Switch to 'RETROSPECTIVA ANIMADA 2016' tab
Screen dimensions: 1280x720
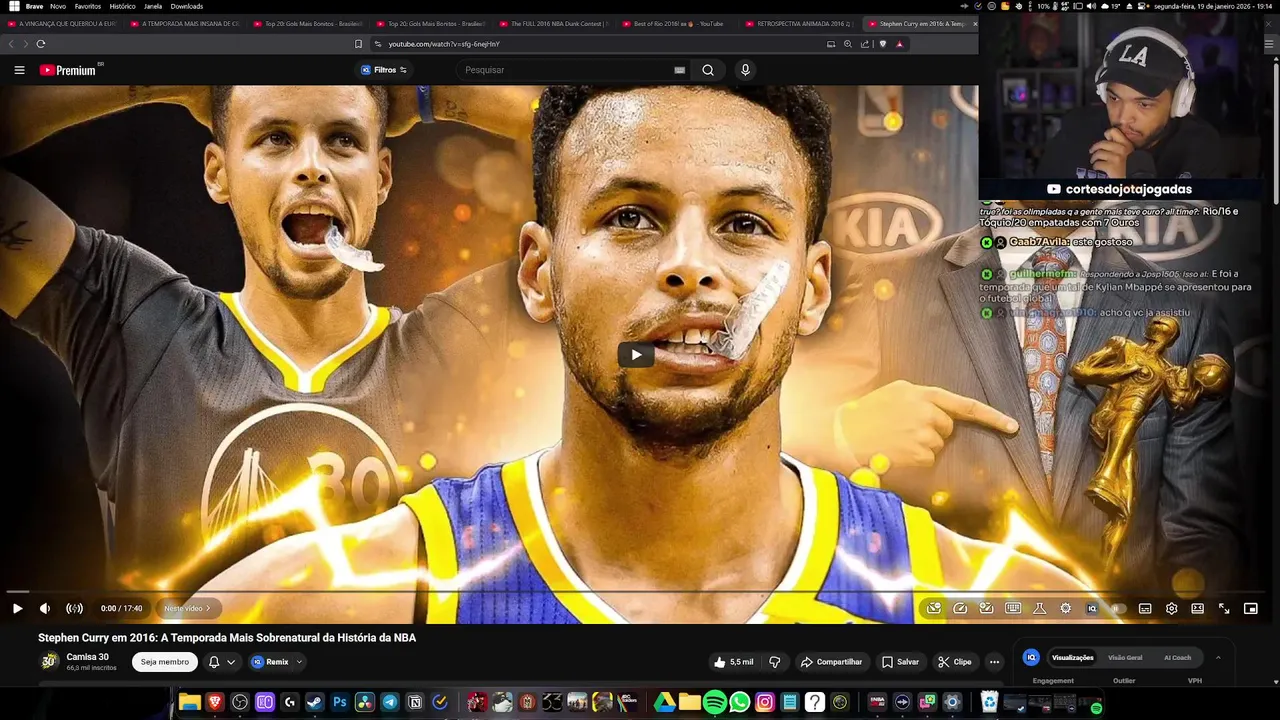797,23
